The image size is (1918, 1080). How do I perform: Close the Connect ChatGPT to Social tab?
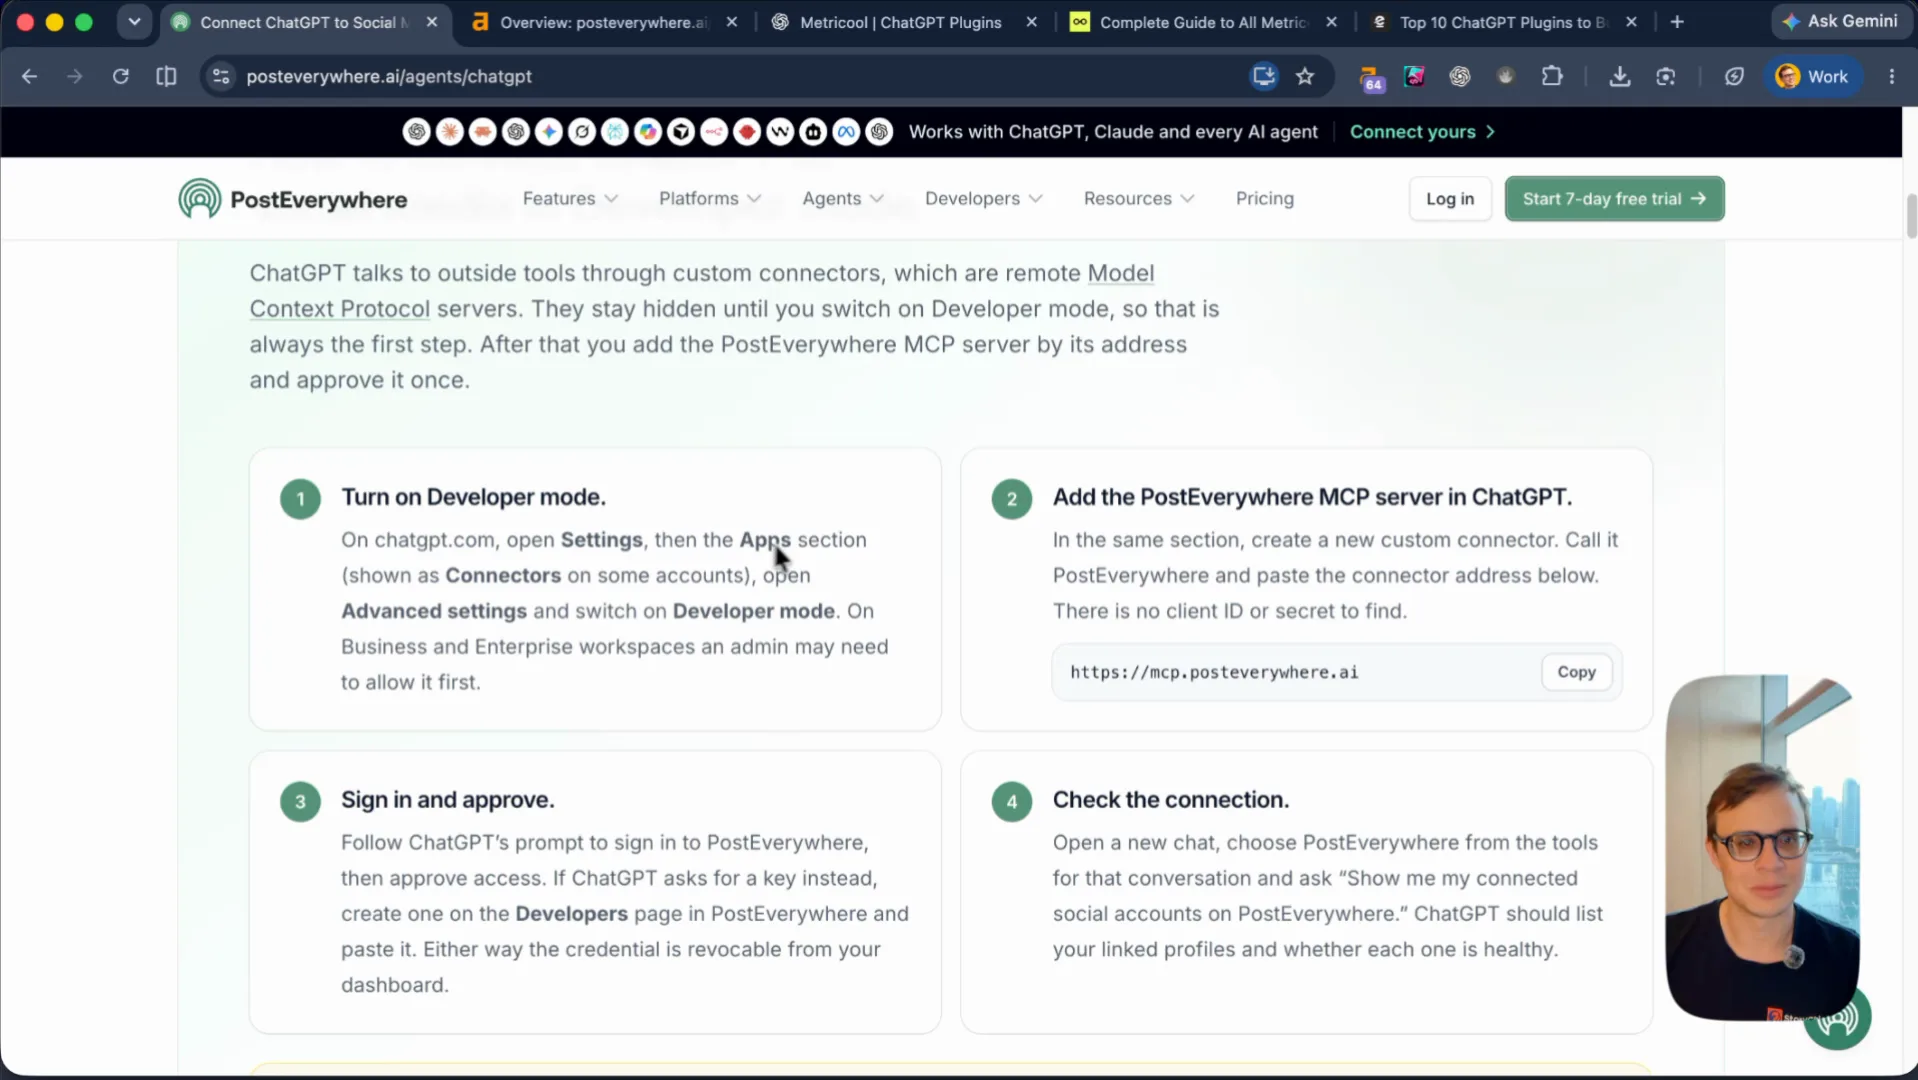pos(432,22)
